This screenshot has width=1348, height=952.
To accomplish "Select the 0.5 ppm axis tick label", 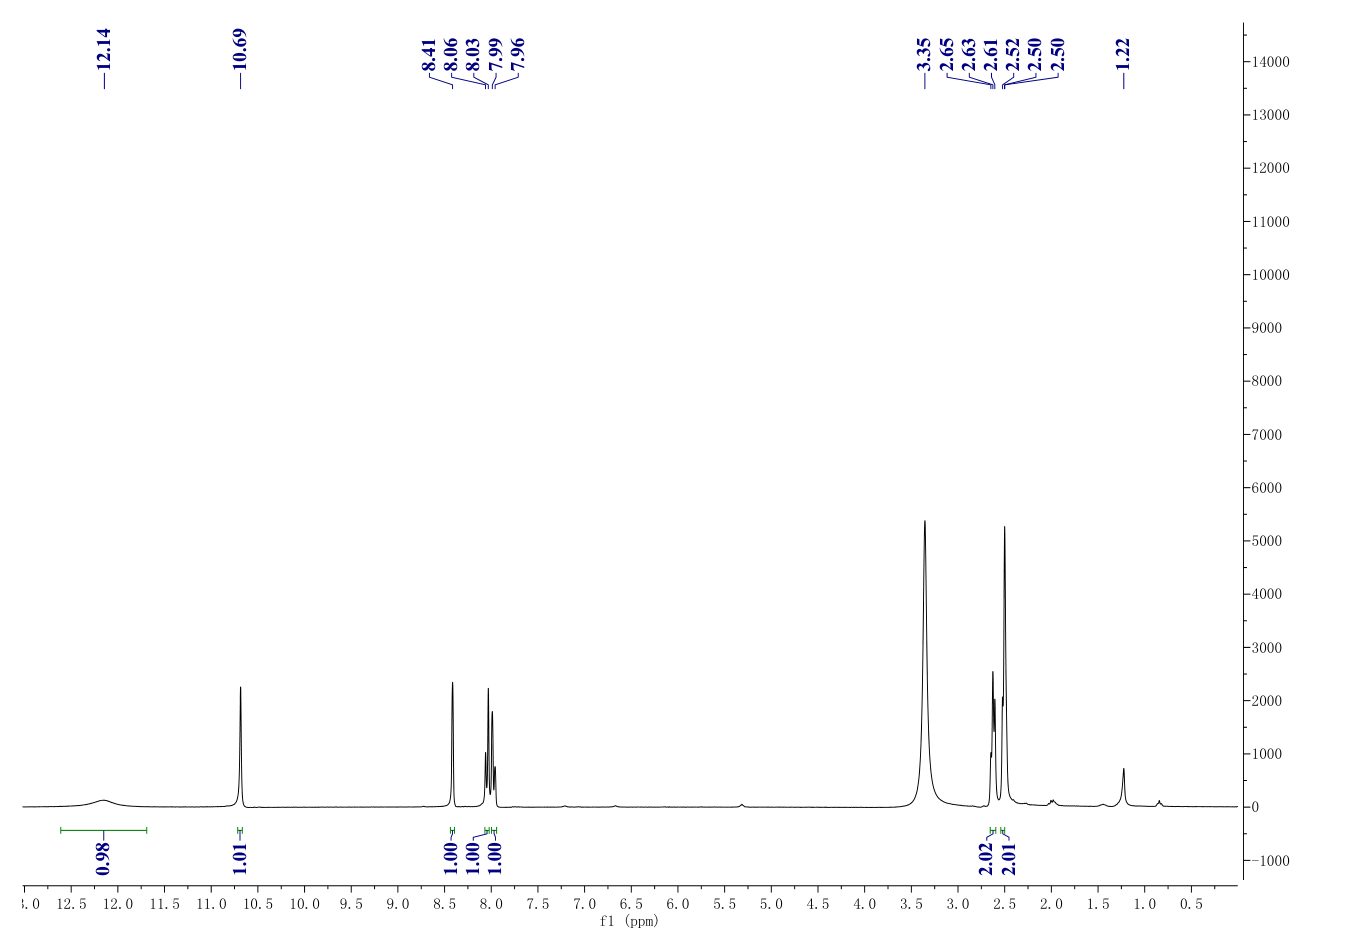I will pyautogui.click(x=1191, y=904).
